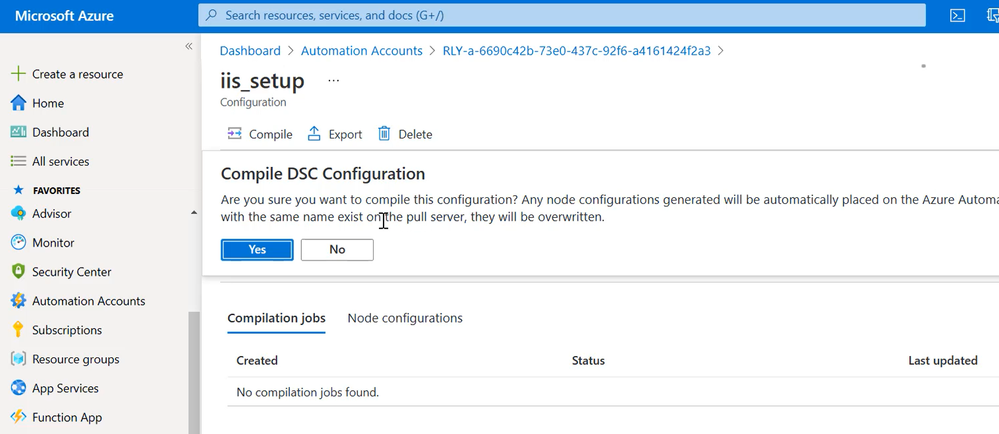Viewport: 999px width, 434px height.
Task: Cancel compilation by clicking No
Action: pyautogui.click(x=337, y=250)
